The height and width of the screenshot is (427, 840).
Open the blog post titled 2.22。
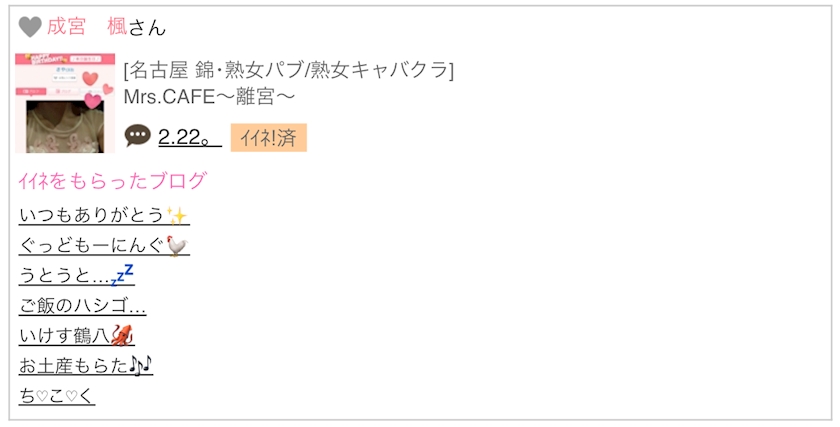pos(188,137)
